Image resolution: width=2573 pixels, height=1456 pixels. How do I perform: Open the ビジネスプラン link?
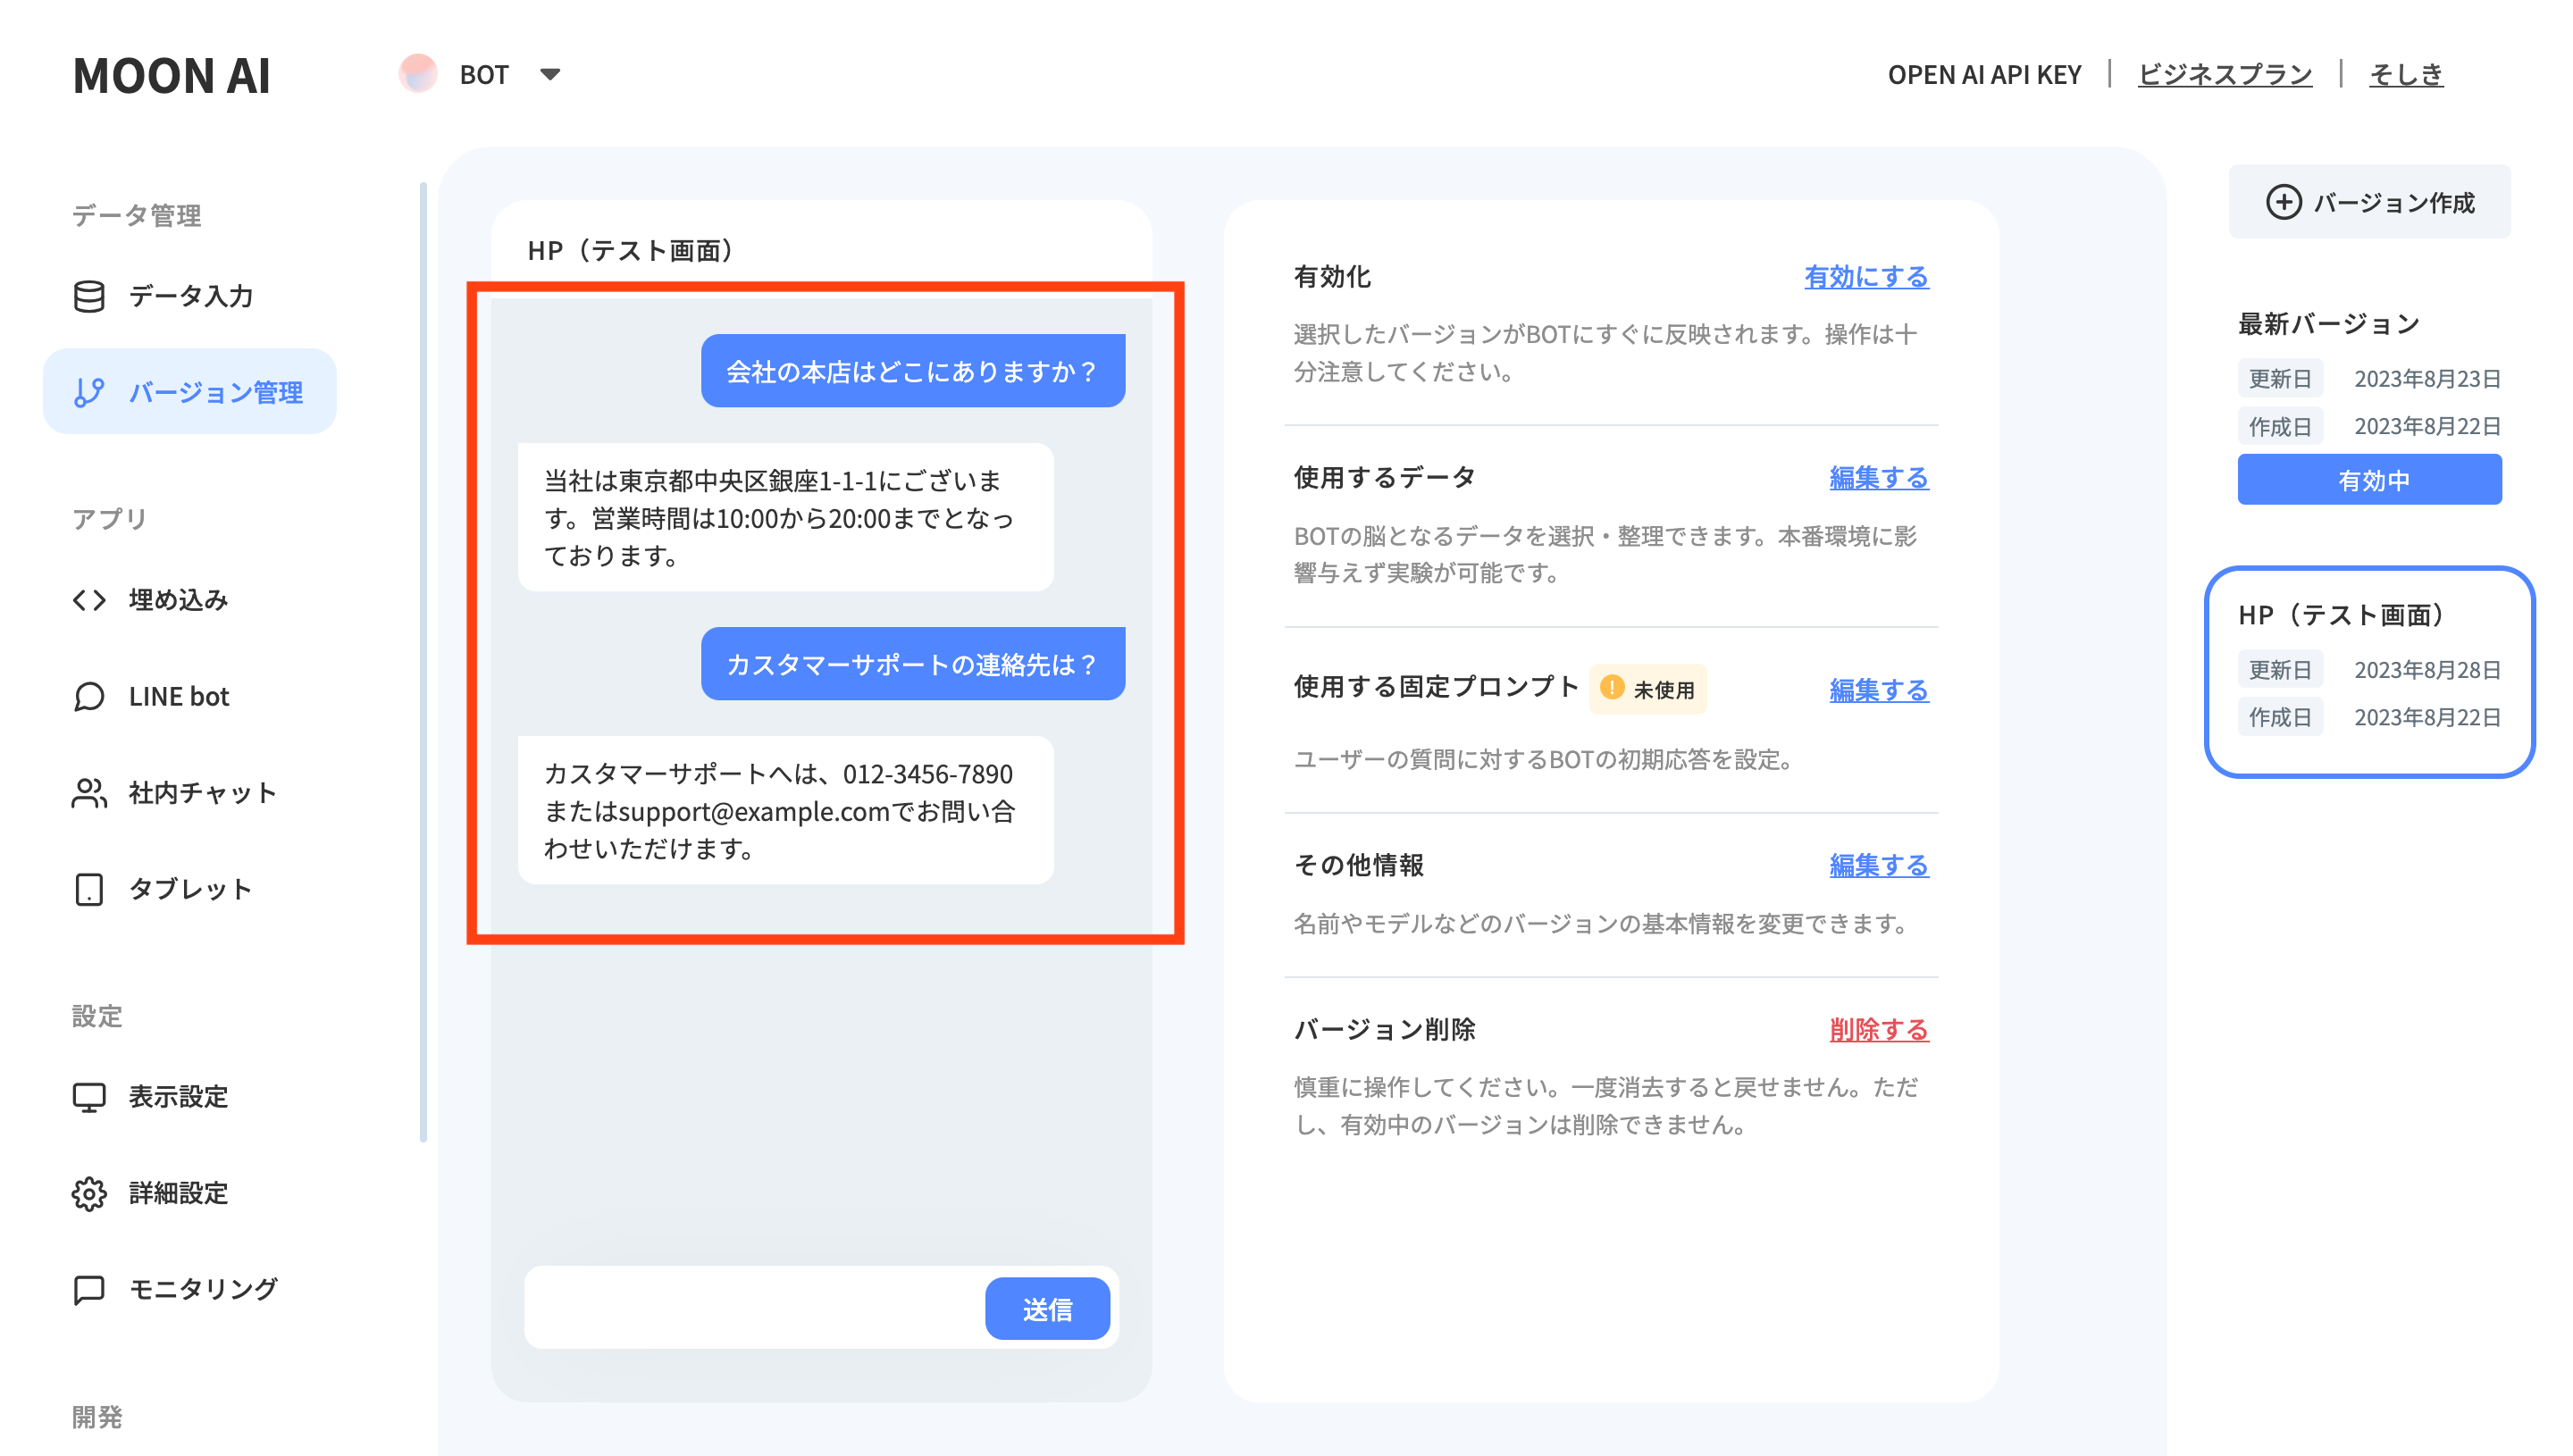point(2224,74)
